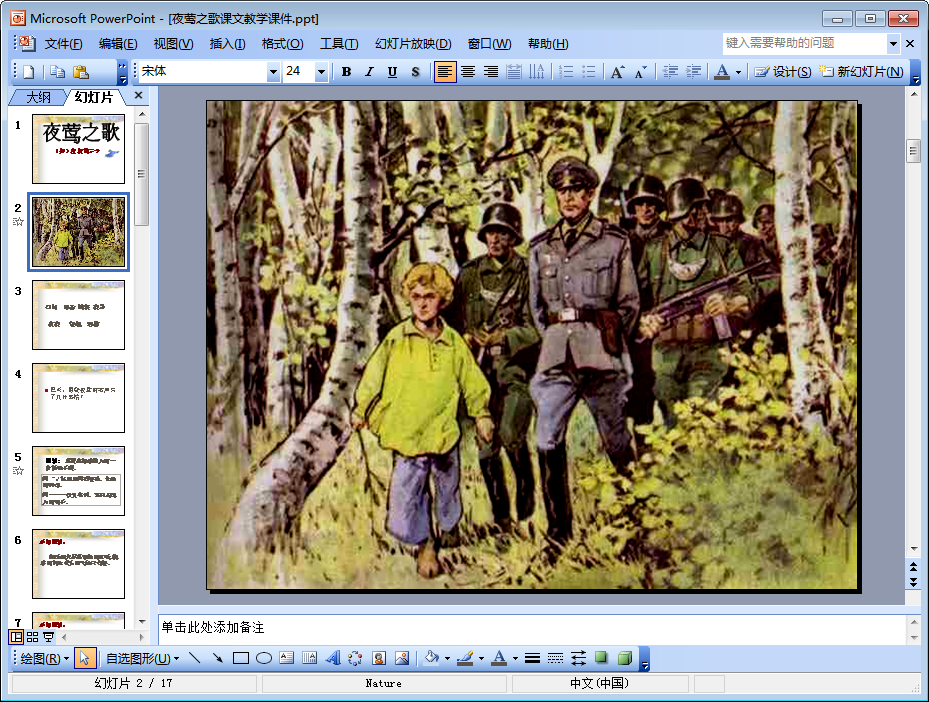
Task: Open font color dropdown arrow in formatting toolbar
Action: click(x=738, y=72)
